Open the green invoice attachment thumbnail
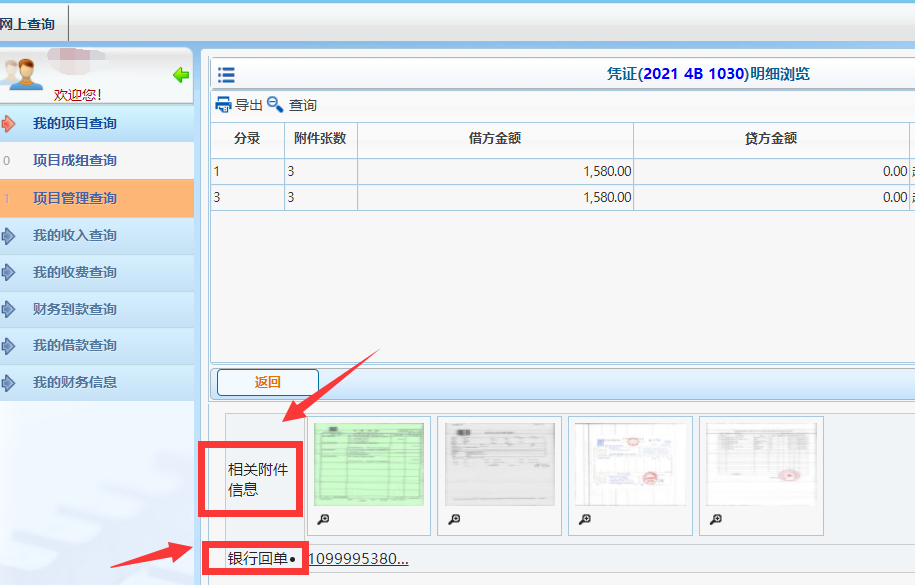Screen dimensions: 915x585 [369, 464]
